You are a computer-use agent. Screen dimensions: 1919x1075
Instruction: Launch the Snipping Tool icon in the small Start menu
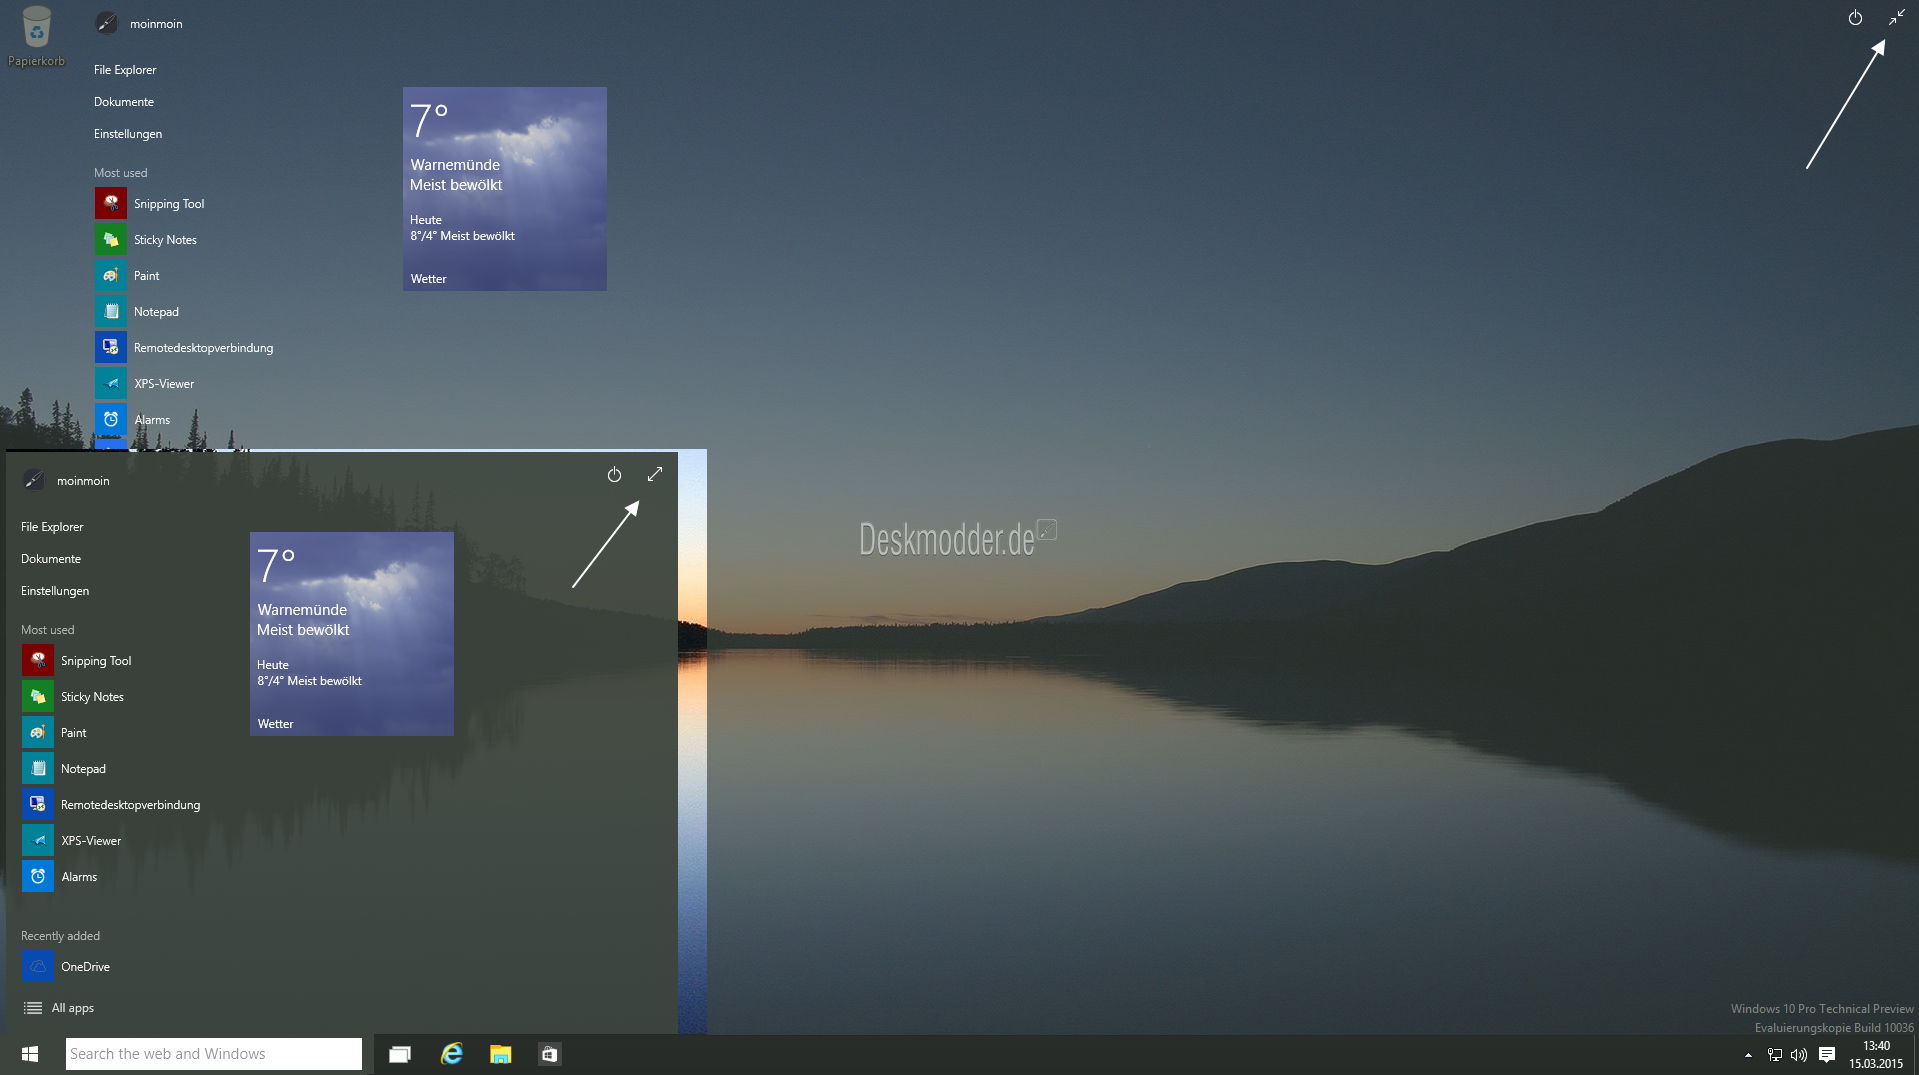coord(38,660)
